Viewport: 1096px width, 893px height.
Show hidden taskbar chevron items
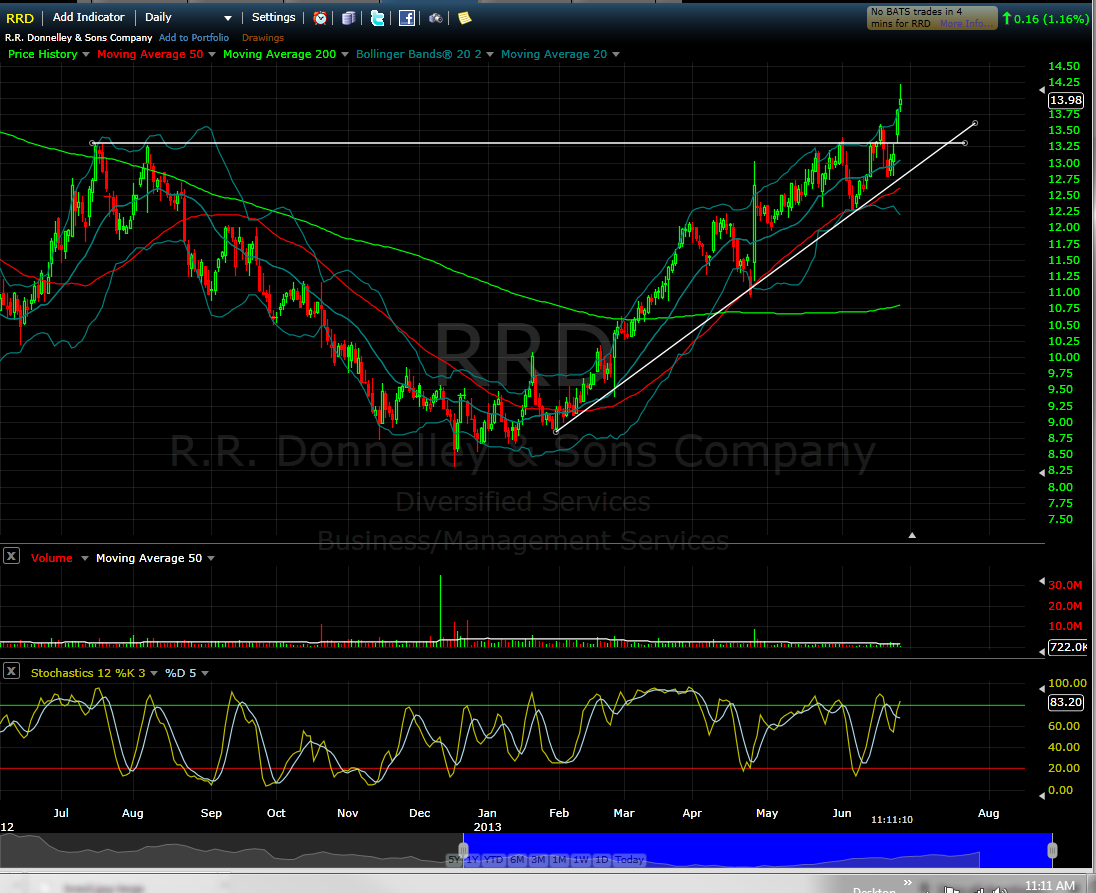pos(907,883)
